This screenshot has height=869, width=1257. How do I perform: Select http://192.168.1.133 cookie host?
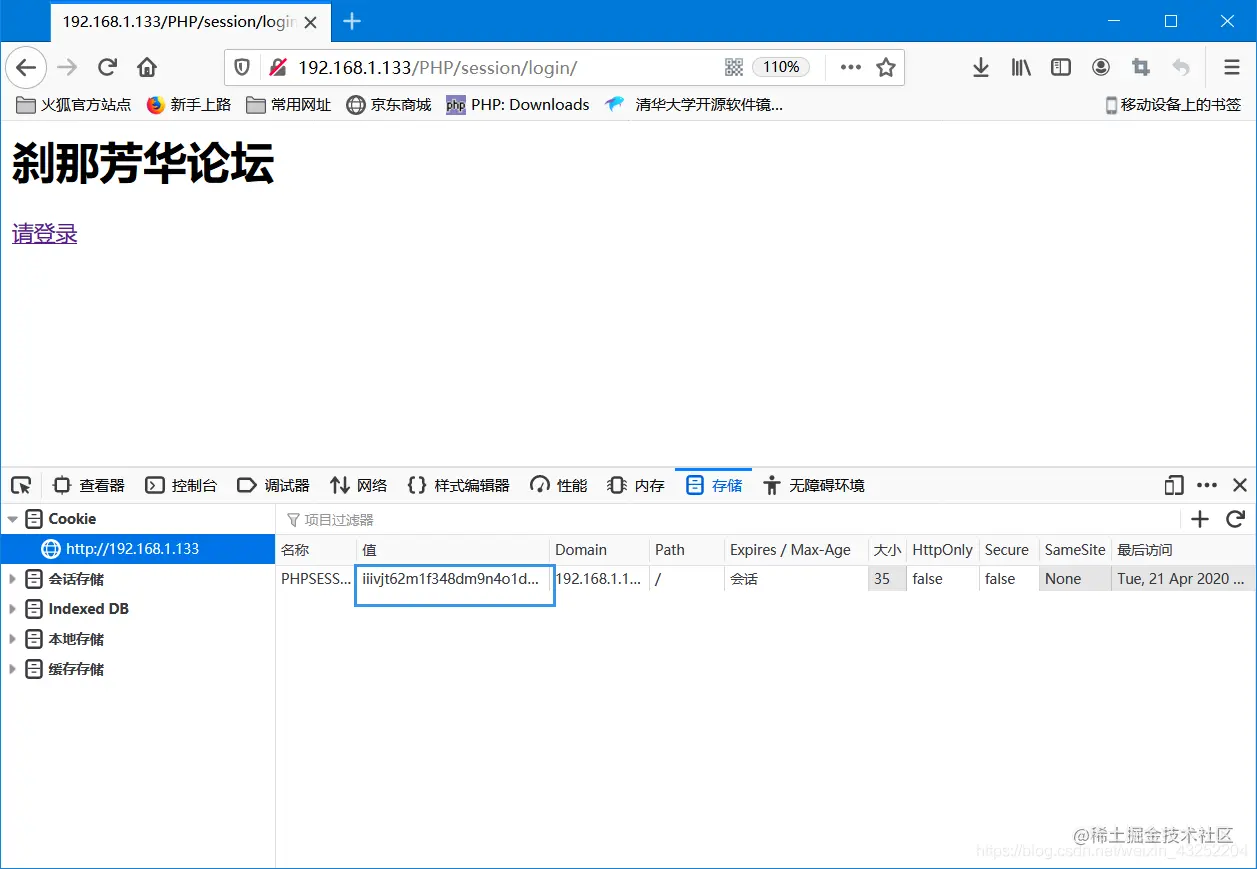pos(138,549)
